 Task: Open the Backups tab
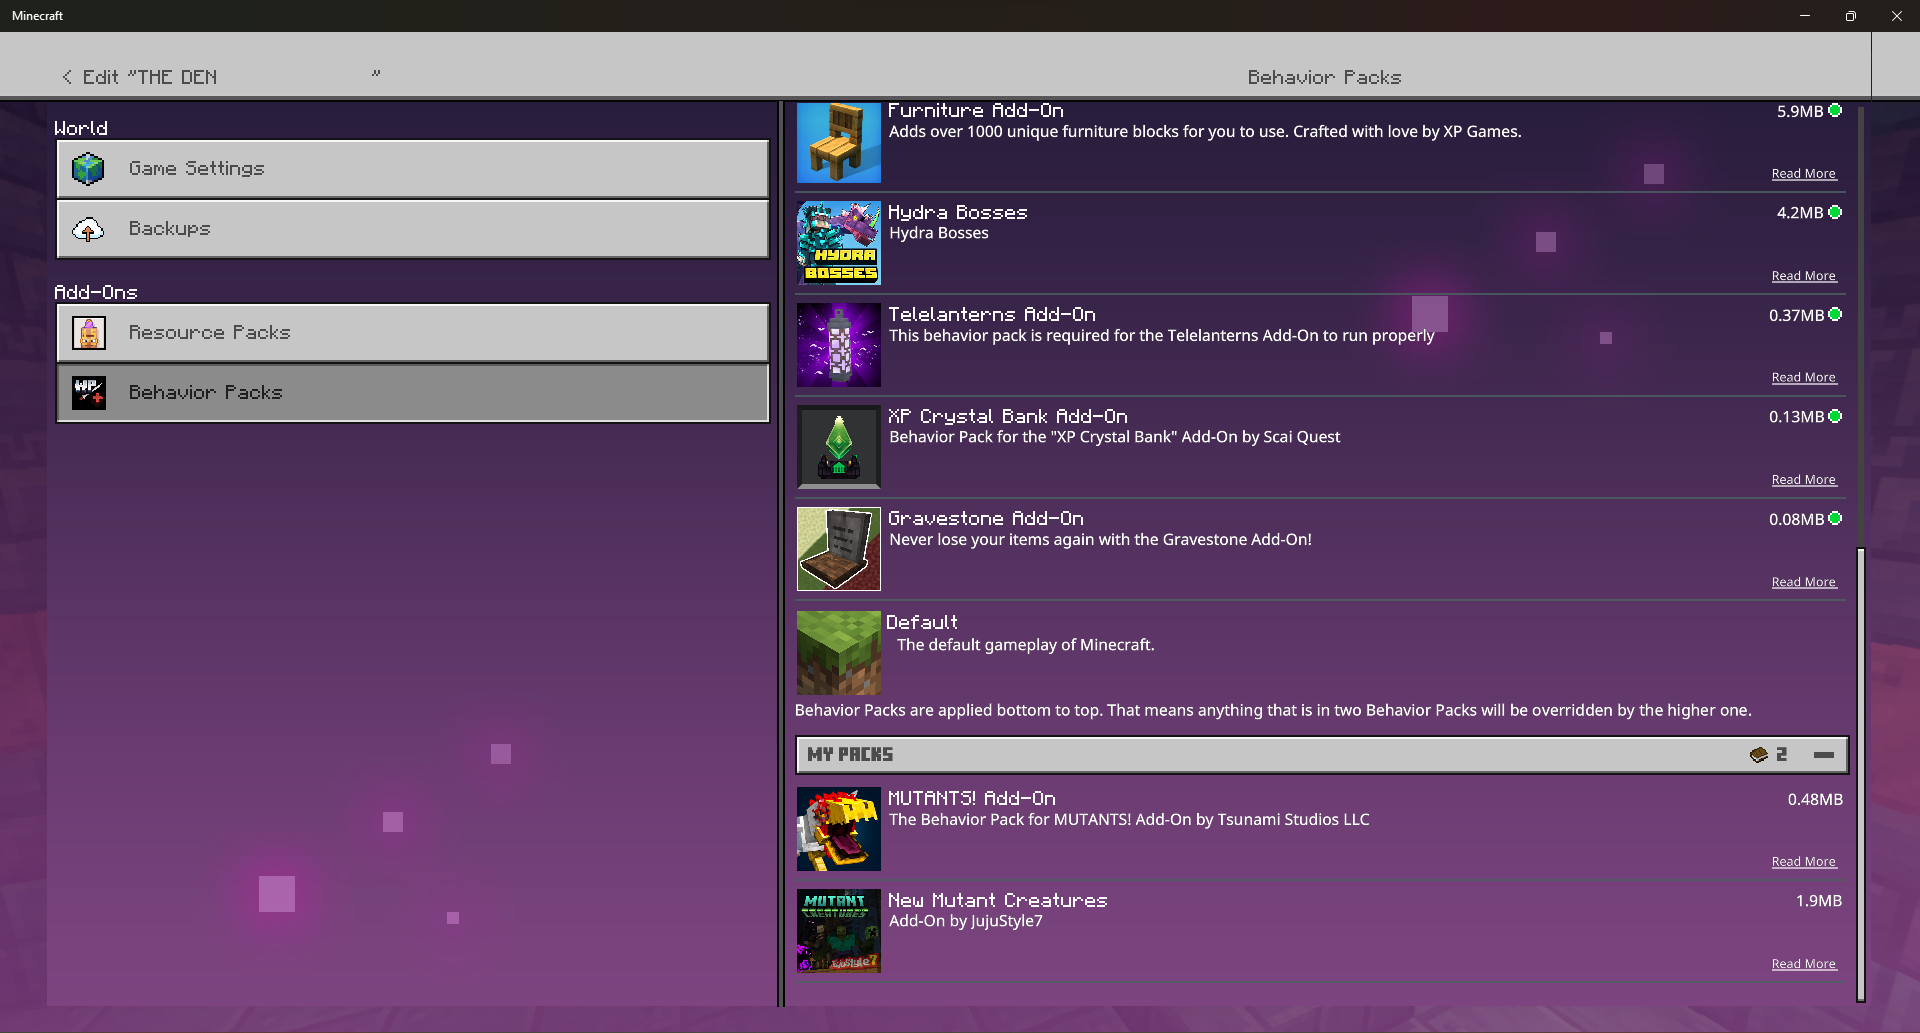coord(413,229)
